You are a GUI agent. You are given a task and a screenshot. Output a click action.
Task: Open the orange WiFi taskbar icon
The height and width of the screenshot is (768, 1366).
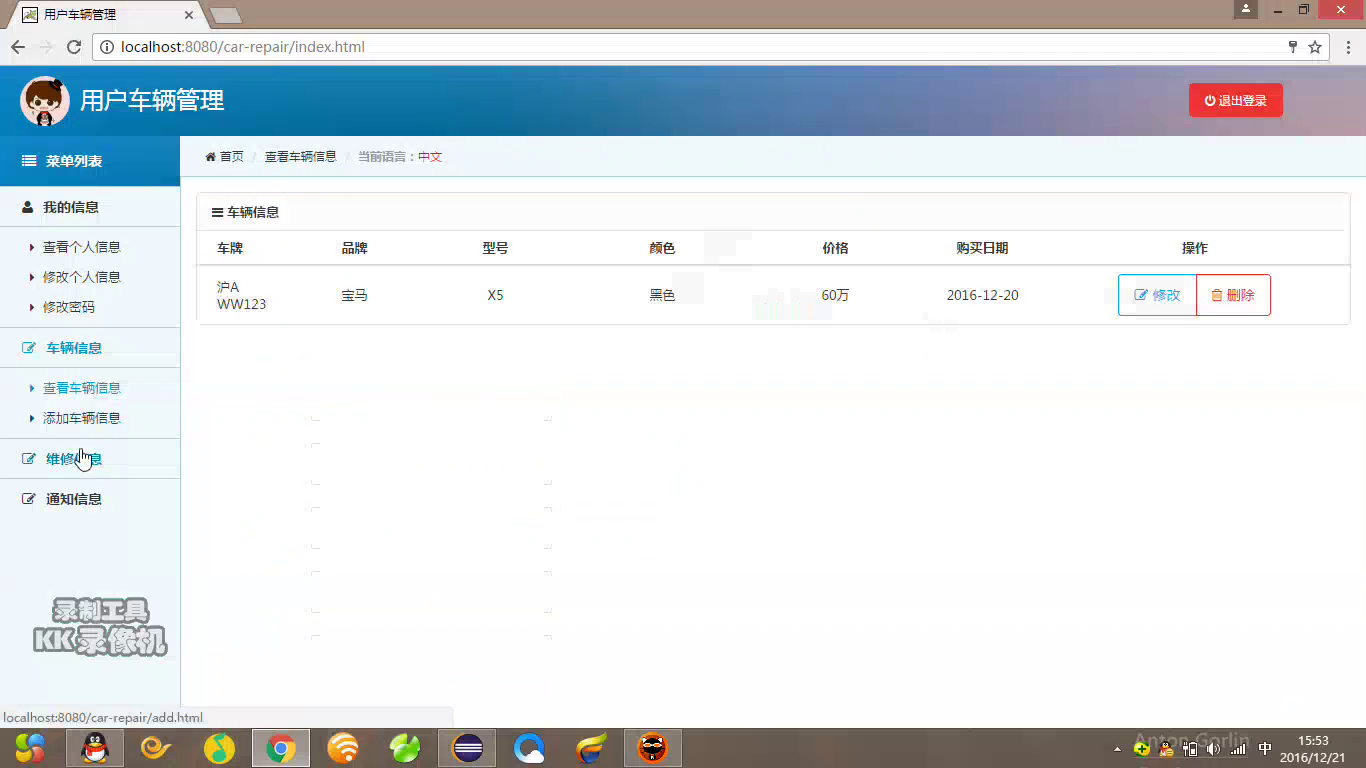(343, 747)
